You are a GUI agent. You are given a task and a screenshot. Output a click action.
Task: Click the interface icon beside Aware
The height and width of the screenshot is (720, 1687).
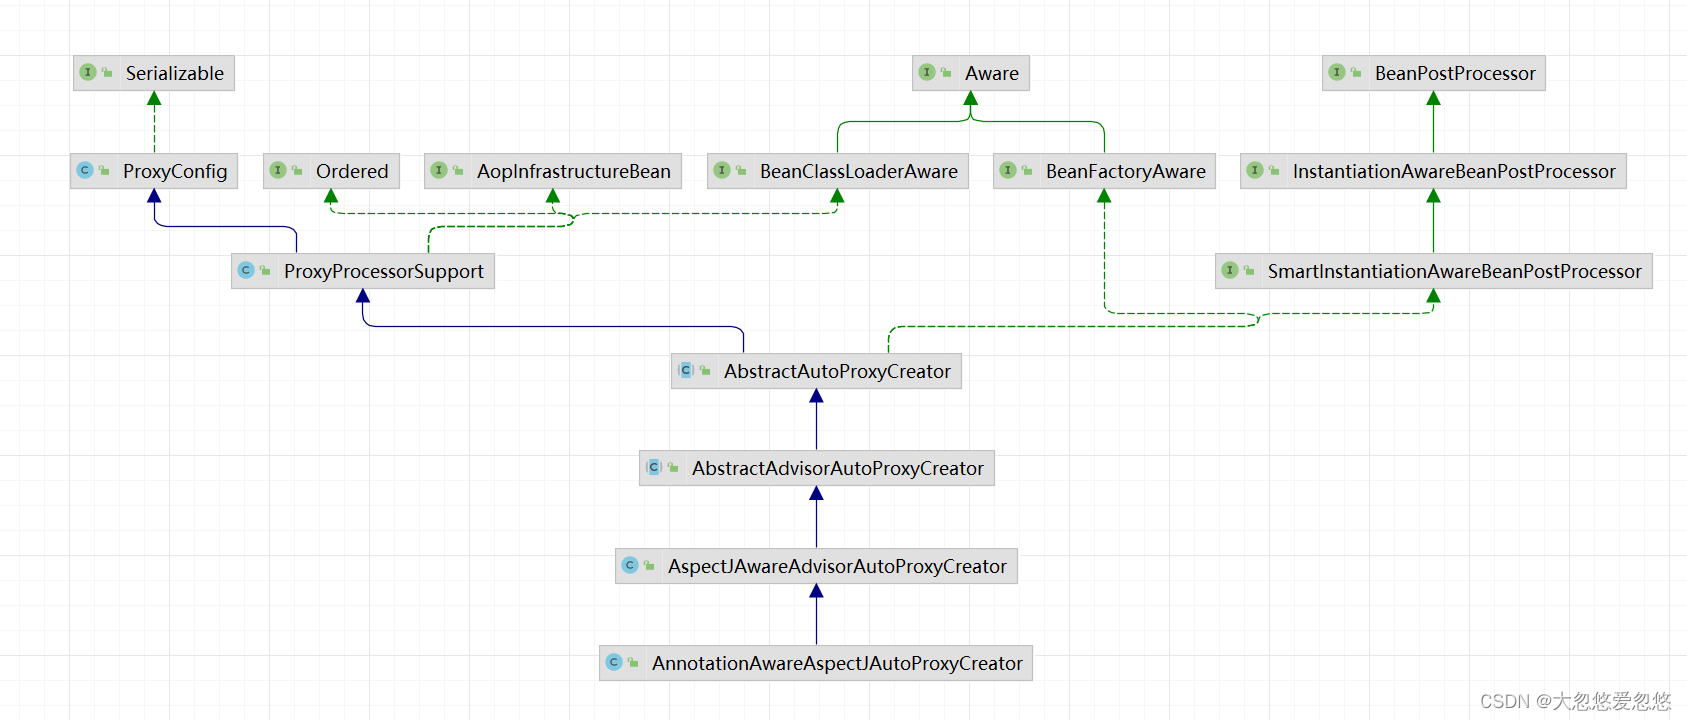pos(927,72)
